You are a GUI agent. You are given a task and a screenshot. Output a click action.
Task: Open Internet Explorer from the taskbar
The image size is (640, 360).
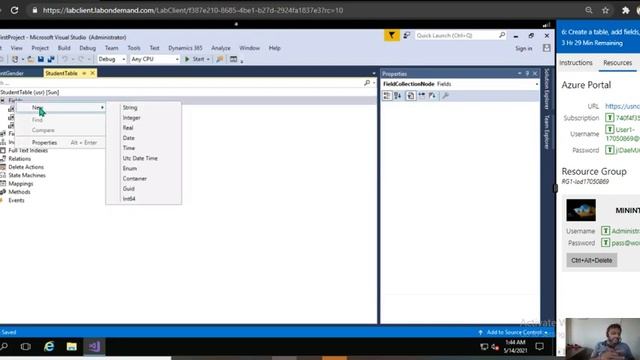49,347
